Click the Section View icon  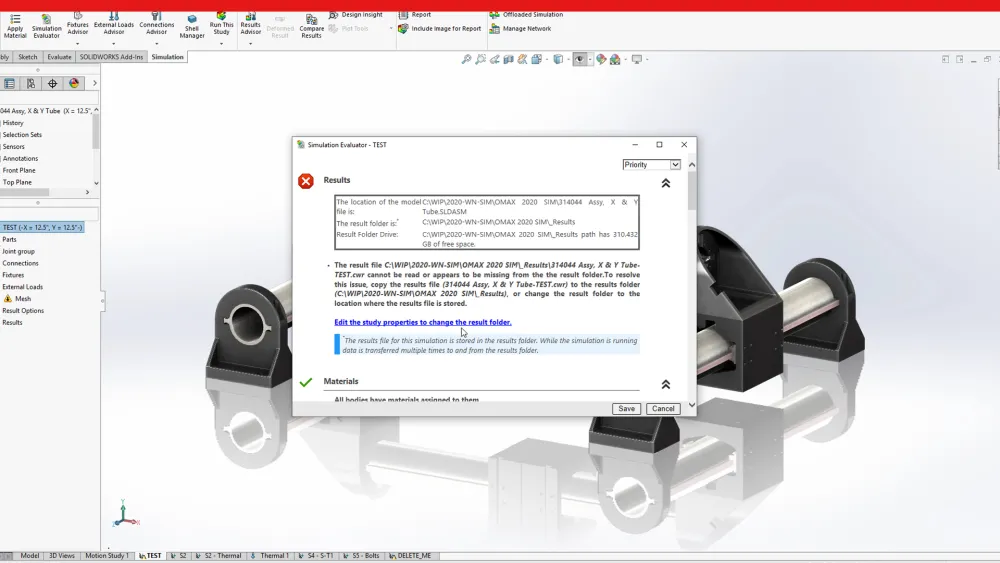point(508,59)
